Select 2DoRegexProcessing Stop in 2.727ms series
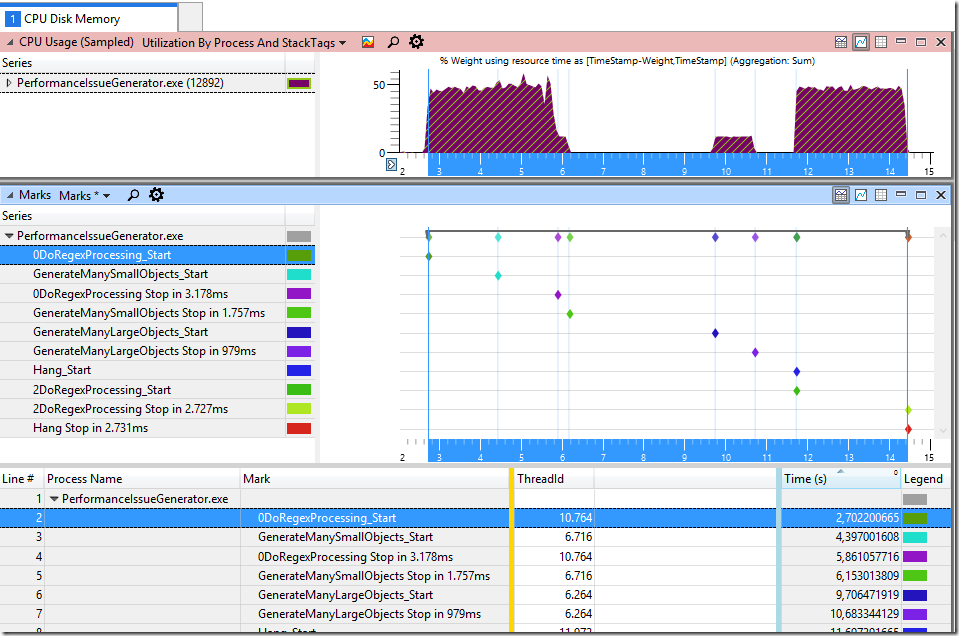Screen dimensions: 959x636 [157, 409]
